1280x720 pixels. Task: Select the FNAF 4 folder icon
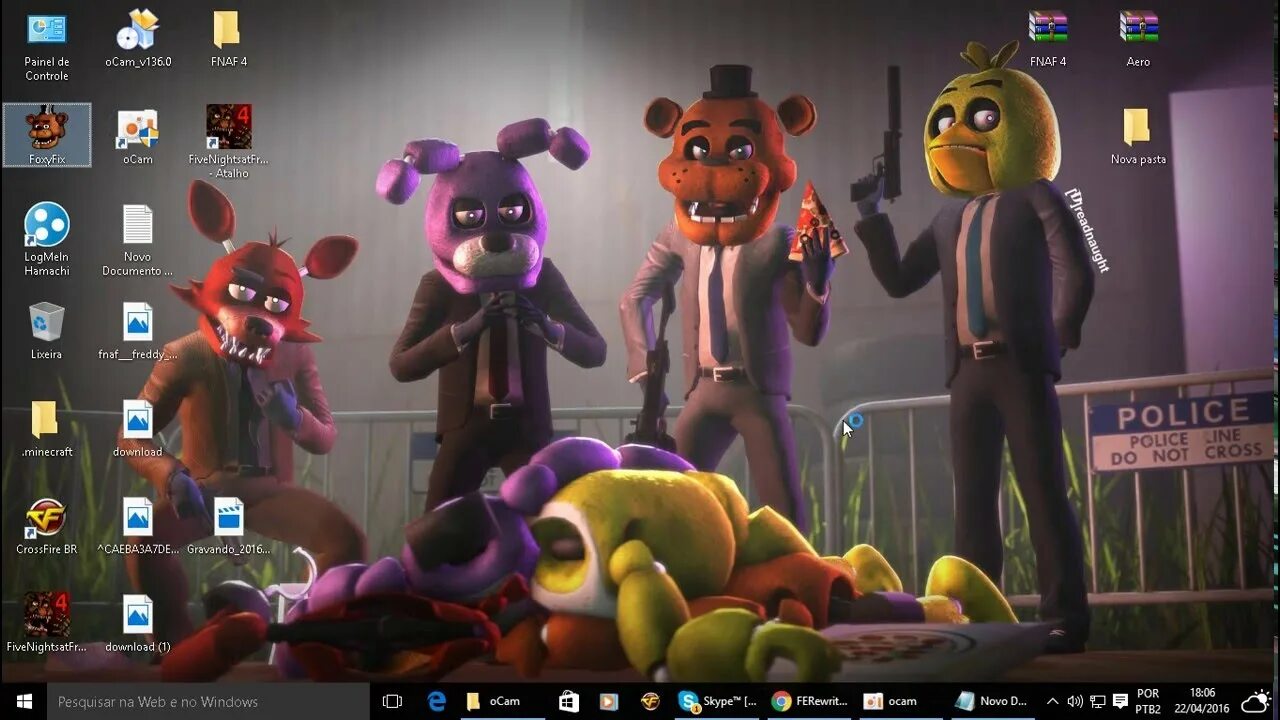(229, 39)
